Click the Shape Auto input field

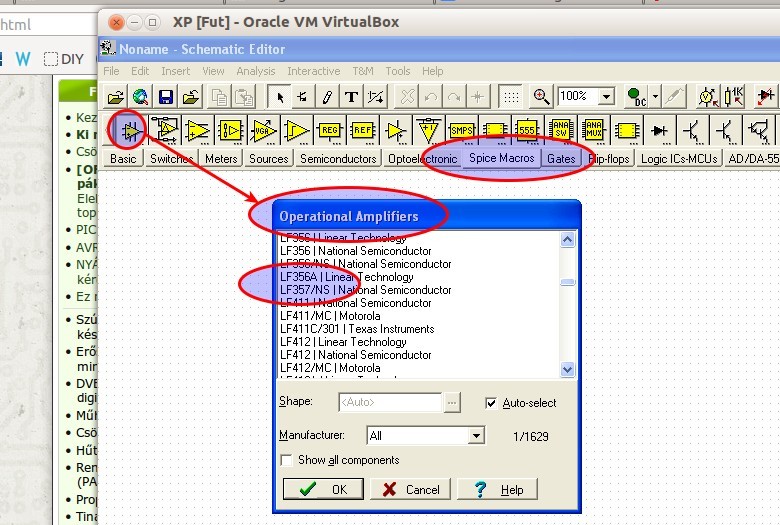point(390,402)
